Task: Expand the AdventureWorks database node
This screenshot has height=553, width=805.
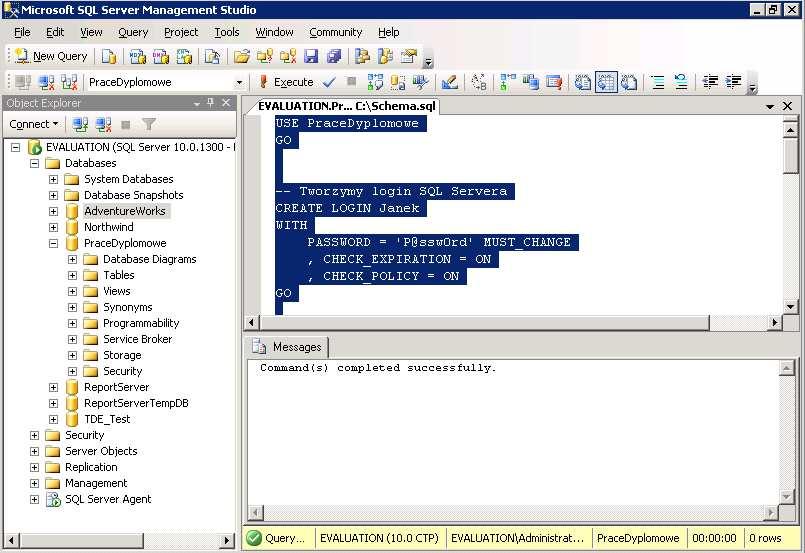Action: (x=53, y=212)
